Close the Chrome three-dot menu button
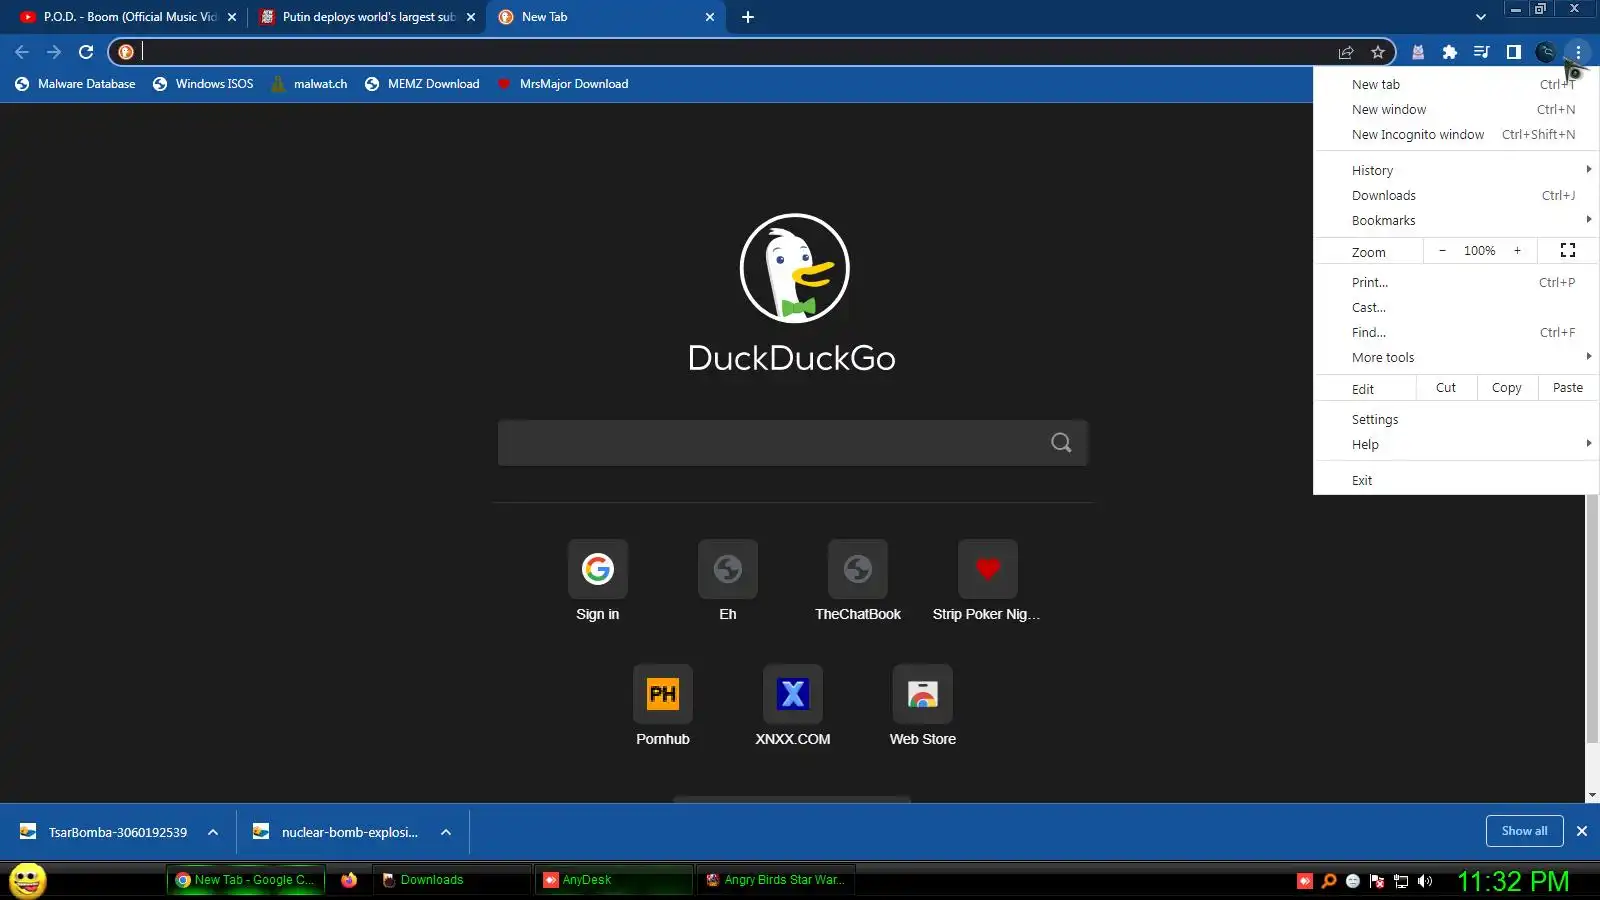The image size is (1600, 900). 1578,52
